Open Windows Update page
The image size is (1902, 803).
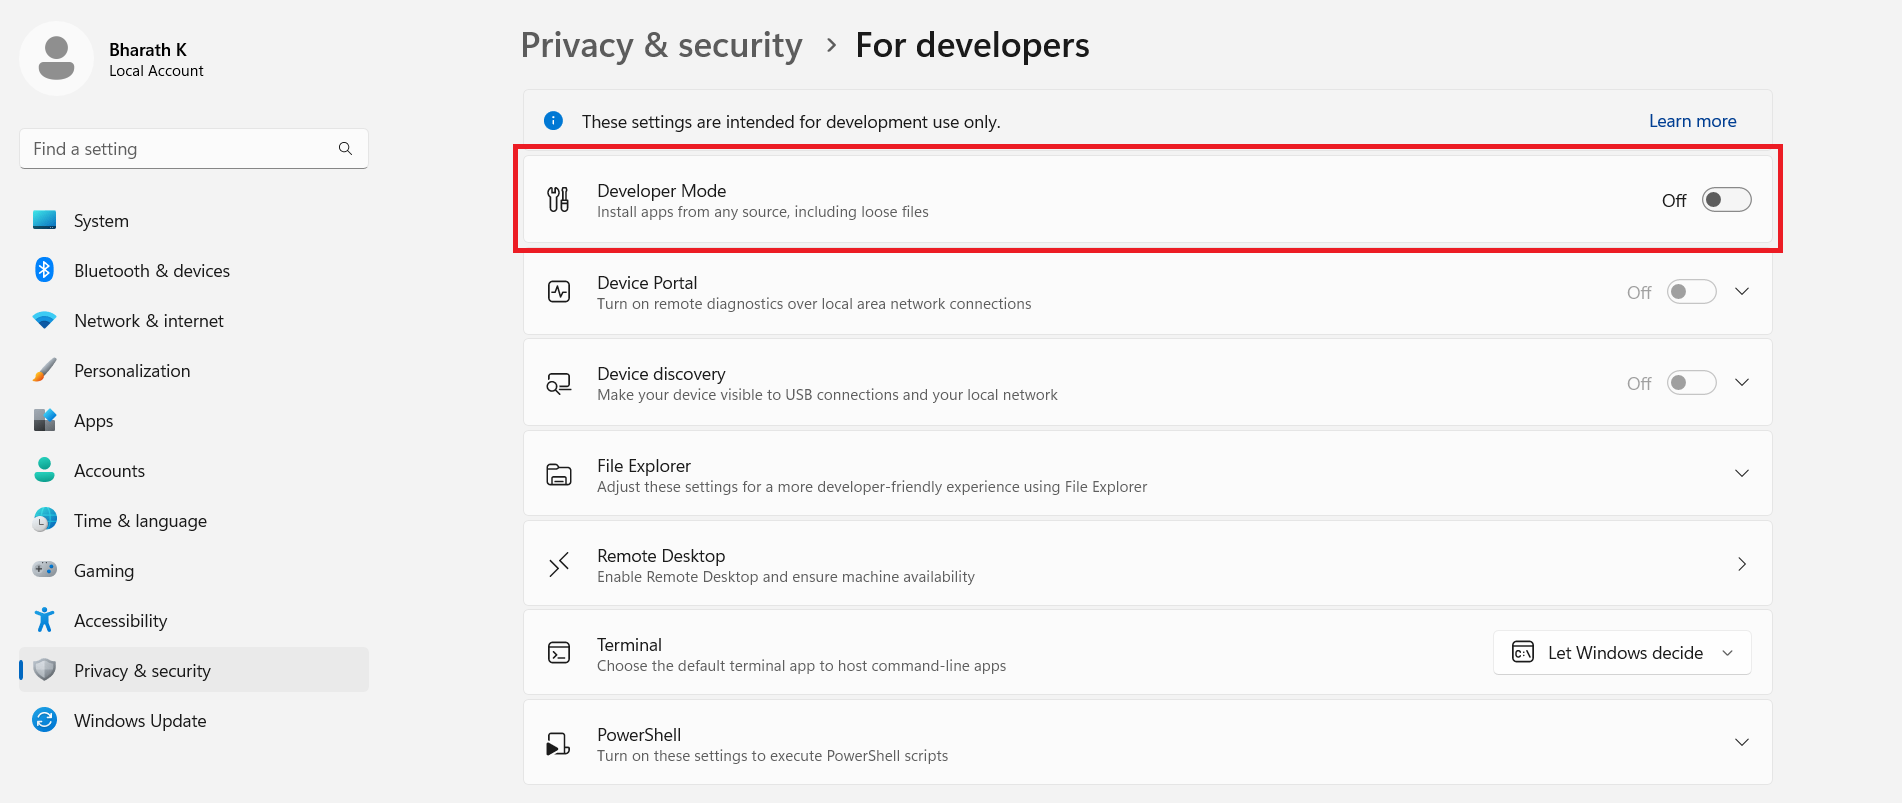(x=194, y=720)
